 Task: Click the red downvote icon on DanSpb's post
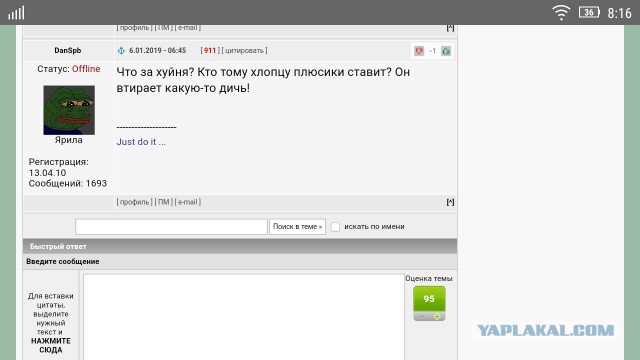(419, 51)
